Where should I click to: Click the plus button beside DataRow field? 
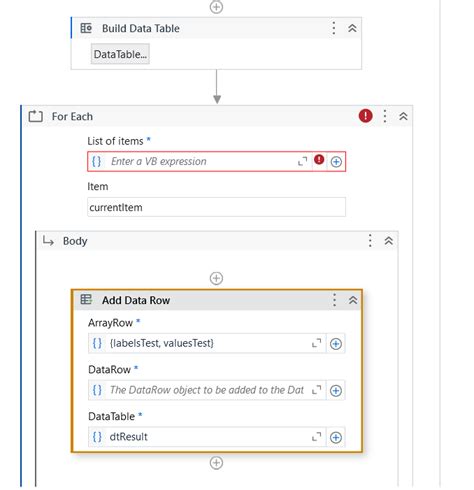pyautogui.click(x=336, y=391)
